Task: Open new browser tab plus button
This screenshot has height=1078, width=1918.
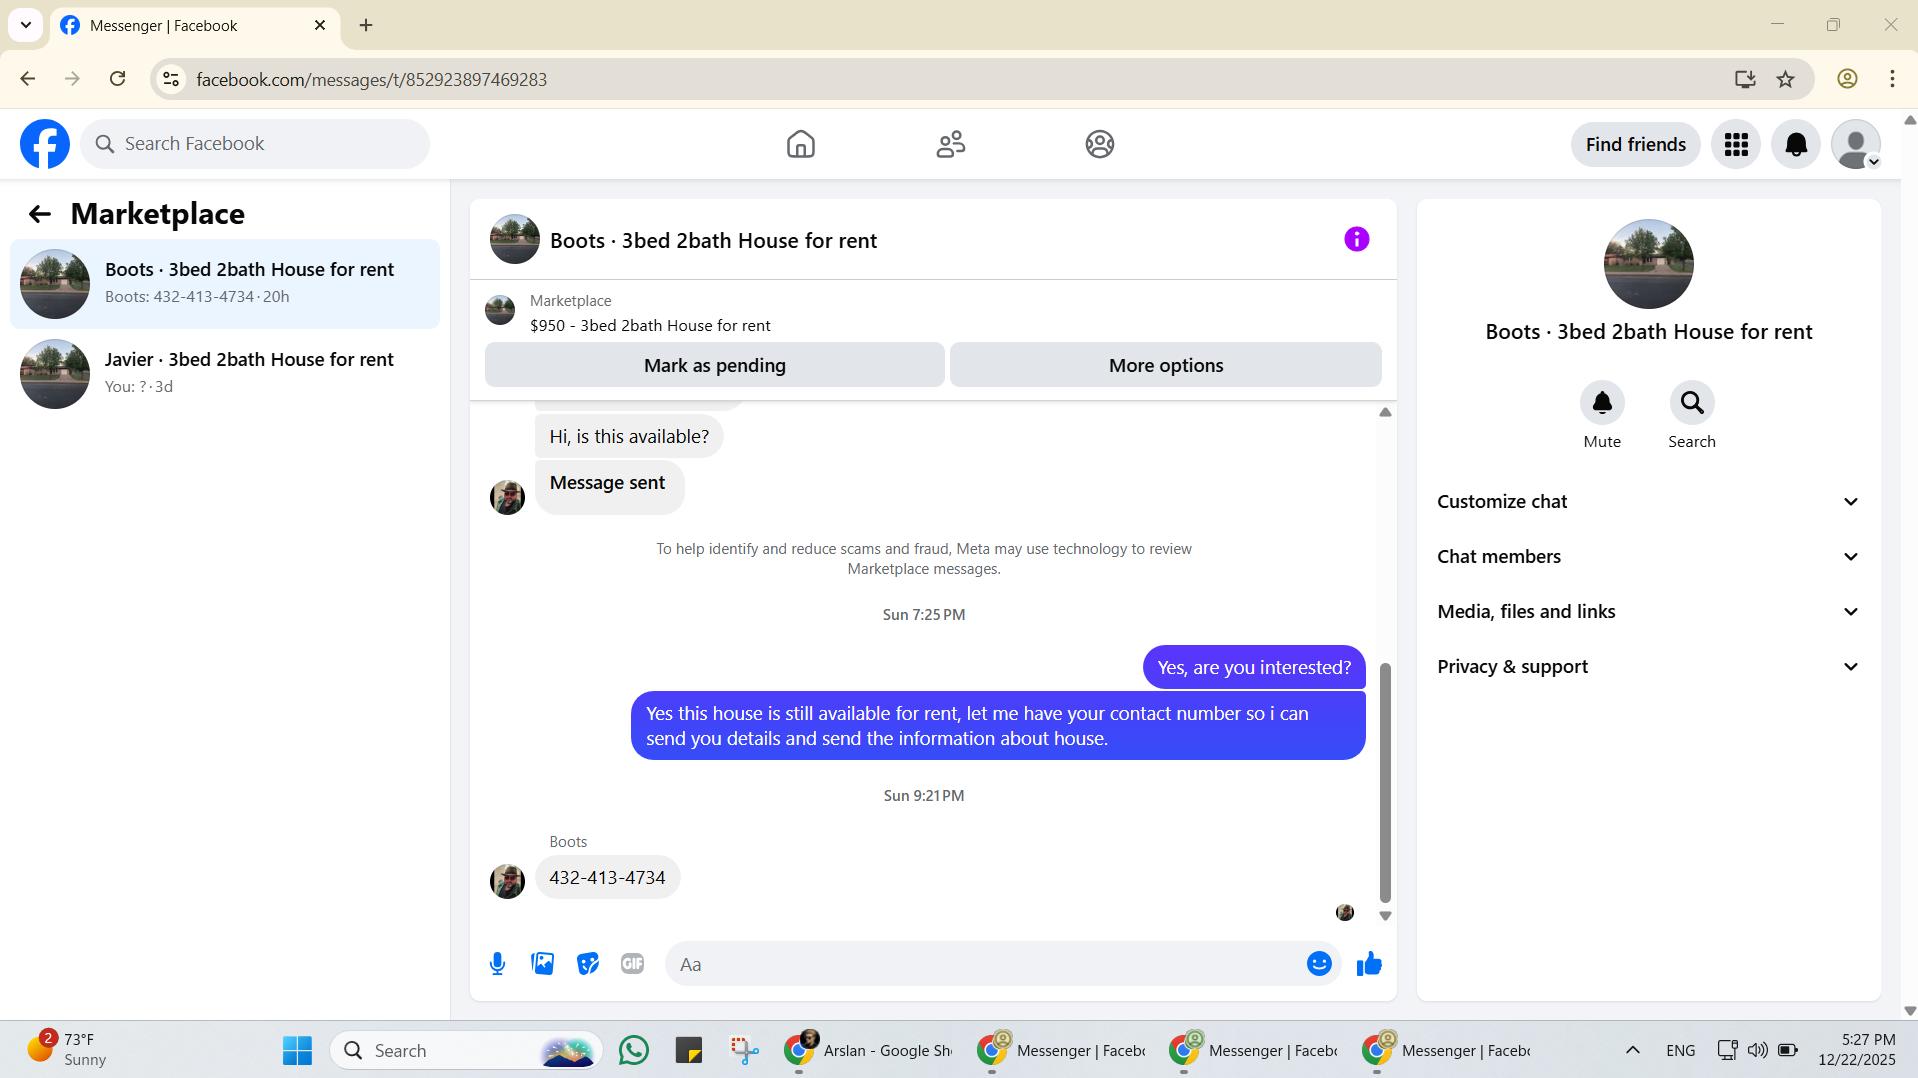Action: (366, 26)
